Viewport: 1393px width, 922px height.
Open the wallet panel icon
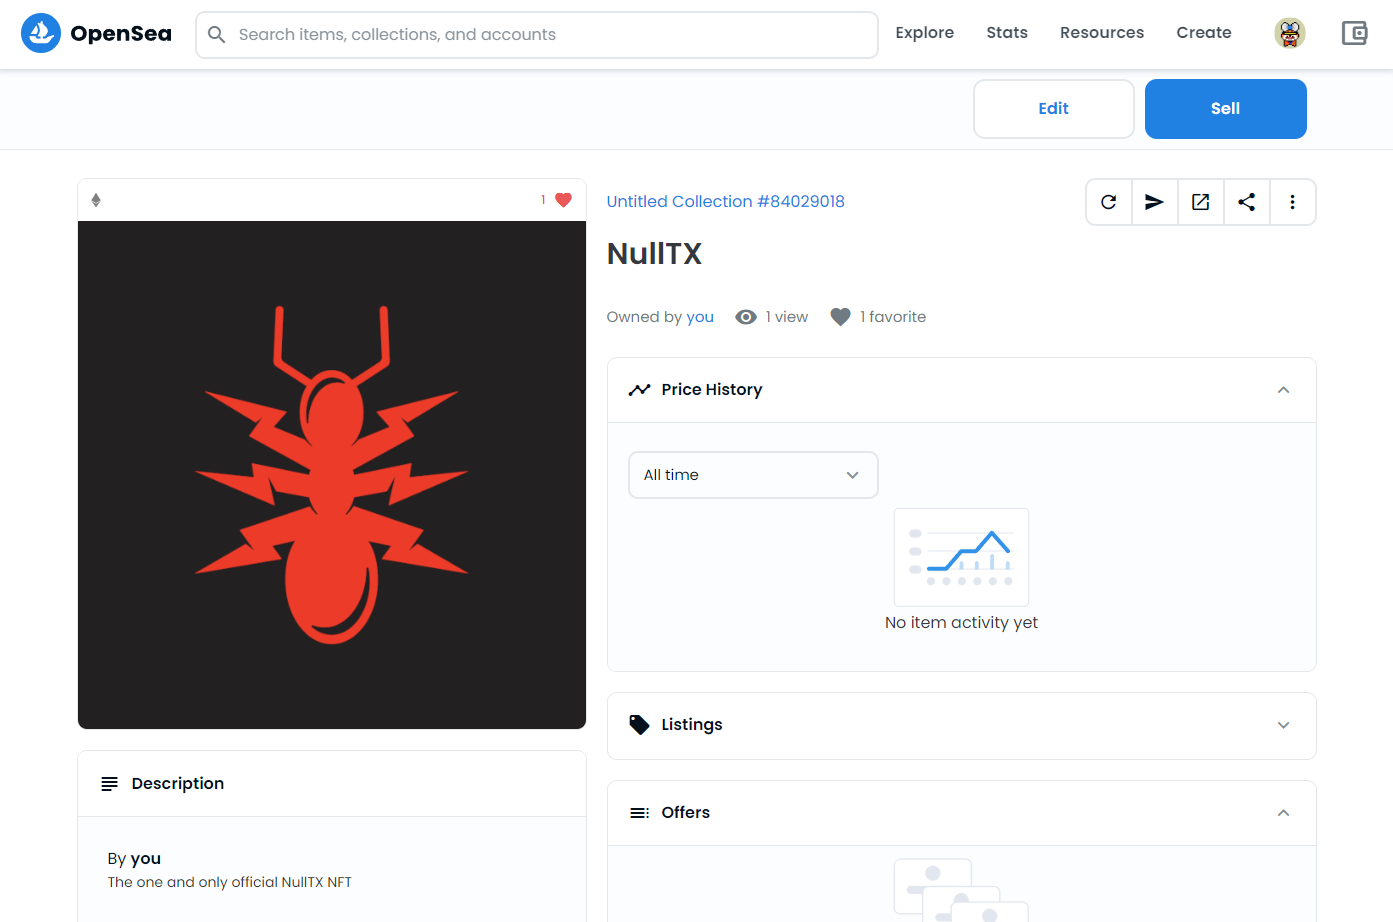coord(1354,33)
